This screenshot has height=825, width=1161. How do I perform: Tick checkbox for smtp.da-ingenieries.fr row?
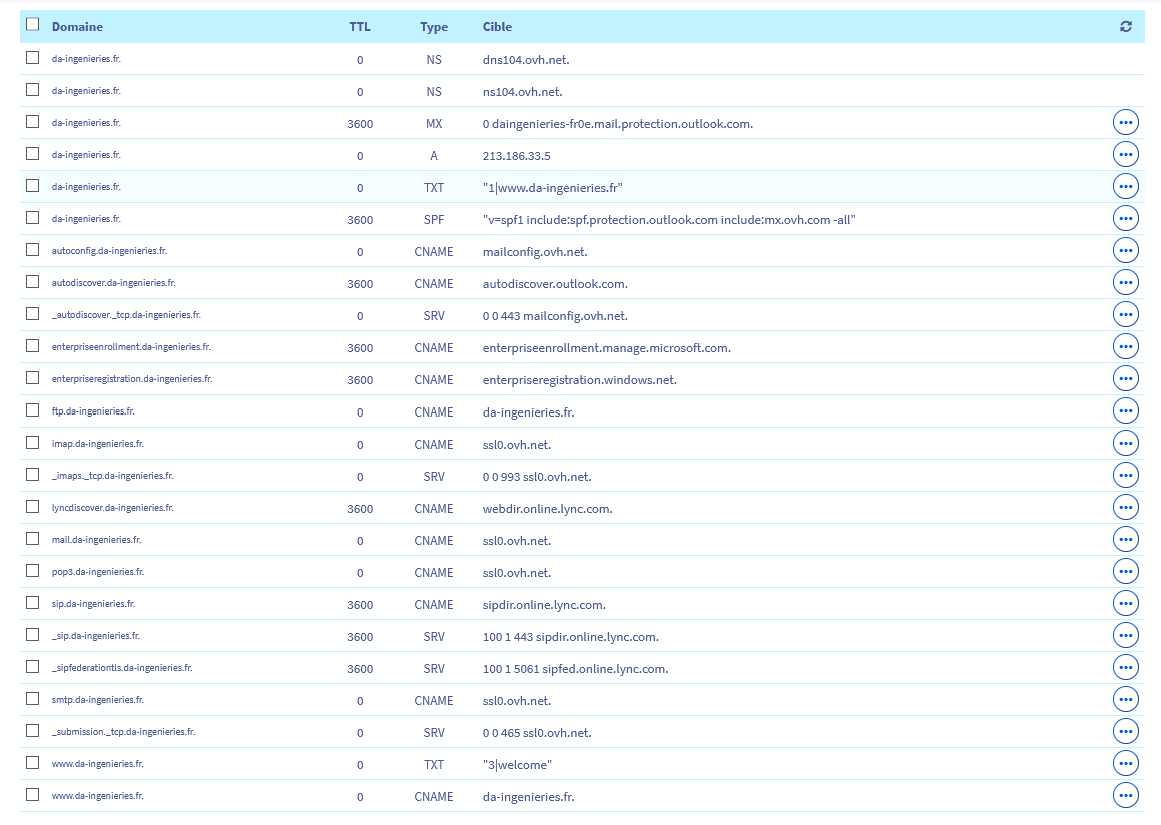pos(33,699)
